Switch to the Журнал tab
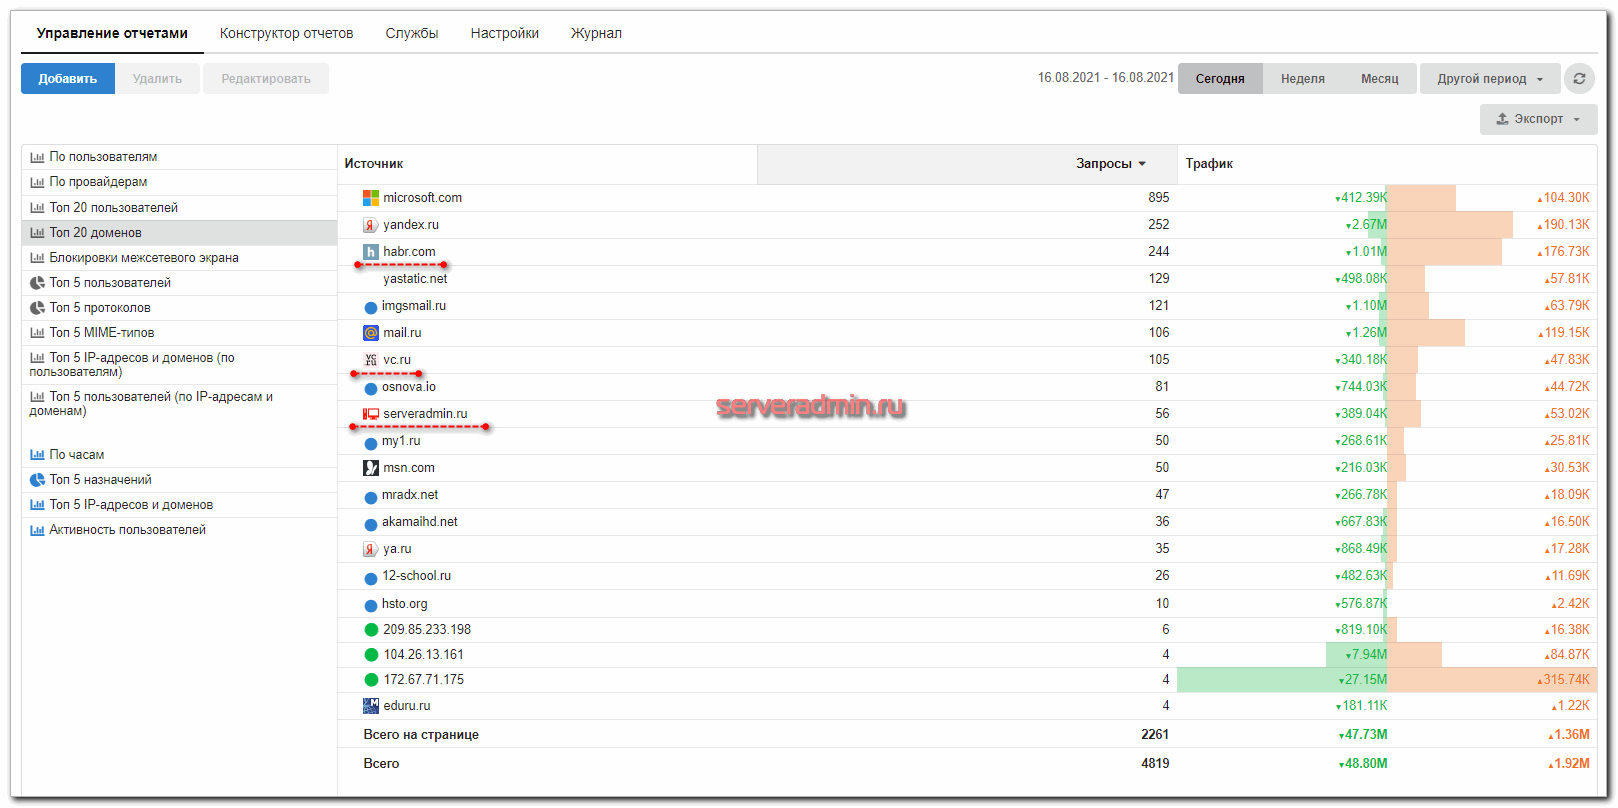The height and width of the screenshot is (808, 1618). [x=596, y=33]
